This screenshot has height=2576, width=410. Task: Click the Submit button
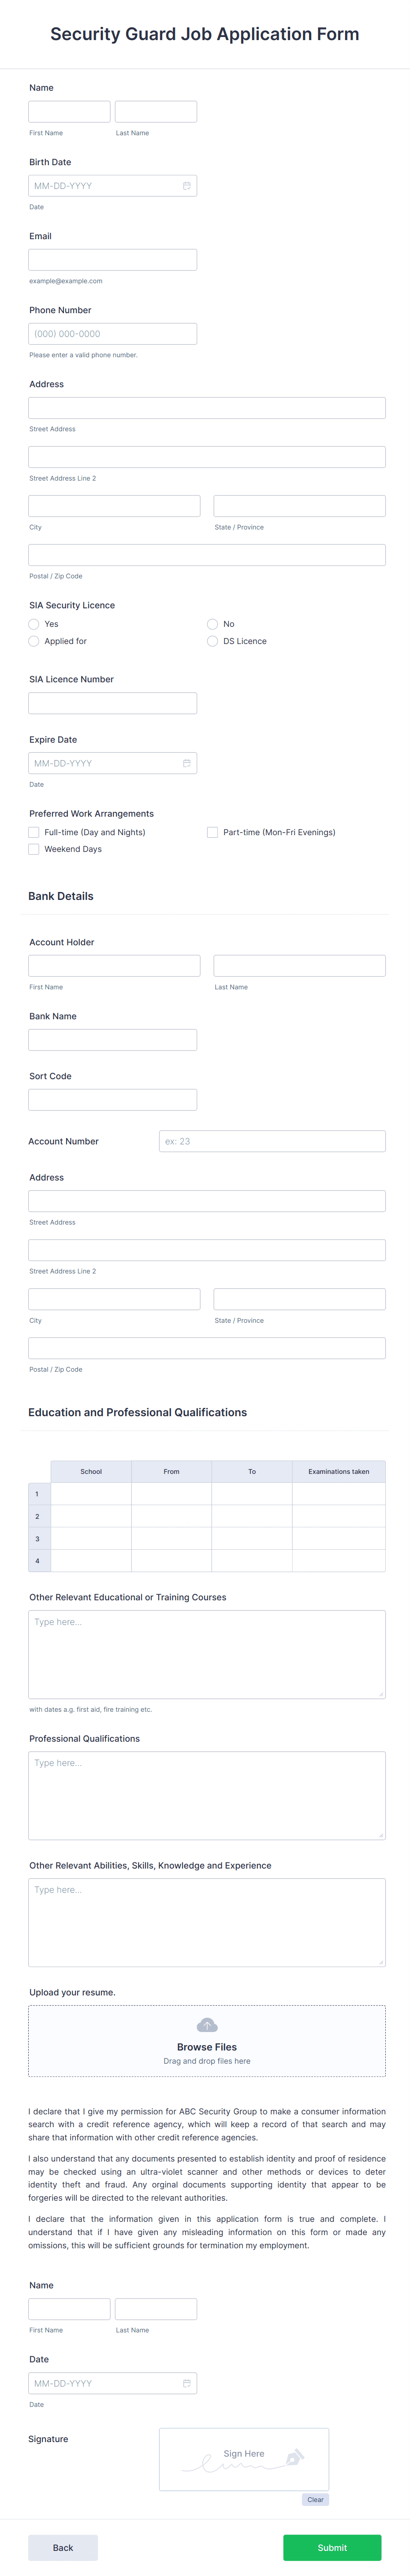331,2548
